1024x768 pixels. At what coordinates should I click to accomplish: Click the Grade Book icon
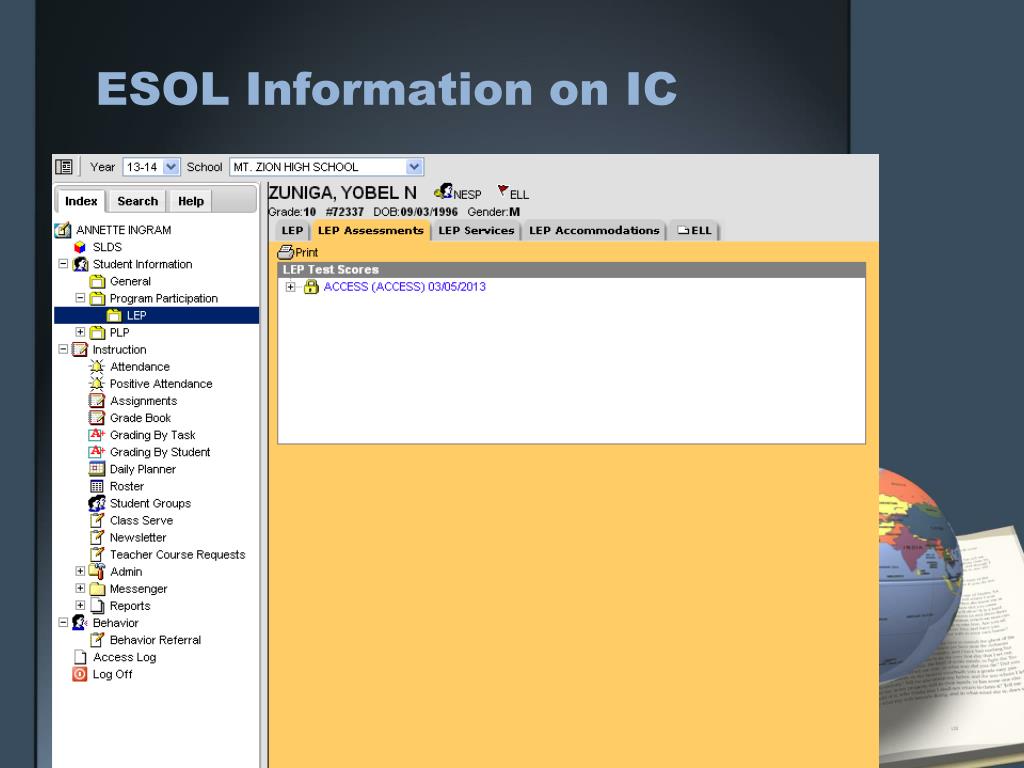coord(97,417)
